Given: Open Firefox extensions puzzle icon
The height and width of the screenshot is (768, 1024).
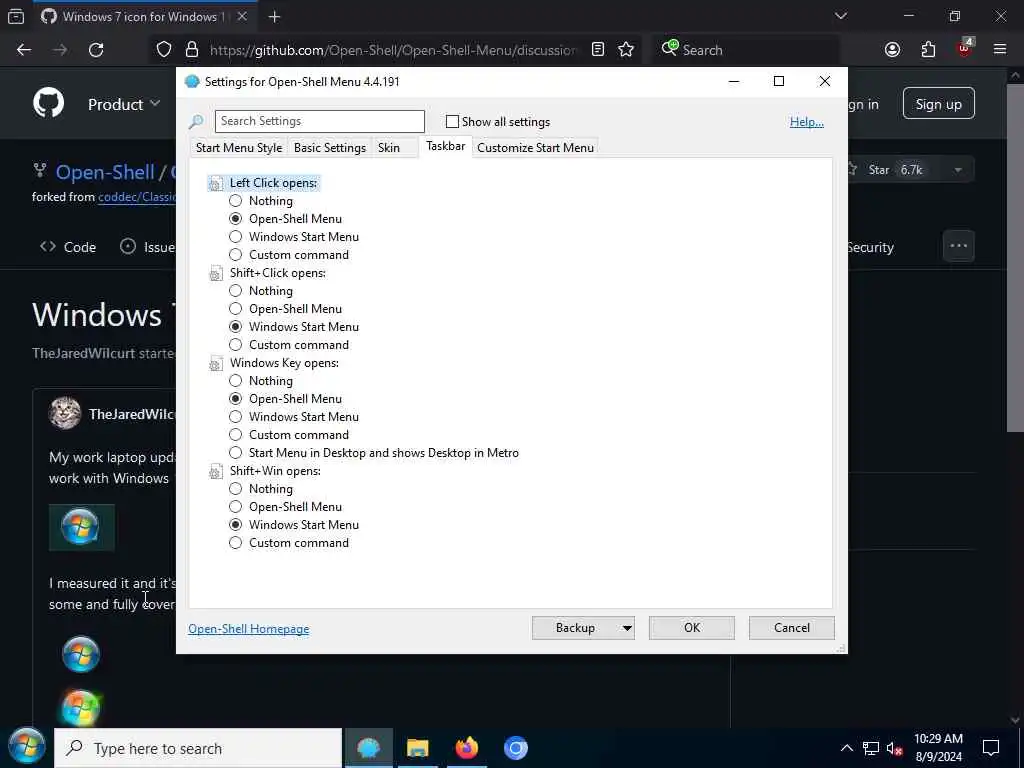Looking at the screenshot, I should pos(928,50).
